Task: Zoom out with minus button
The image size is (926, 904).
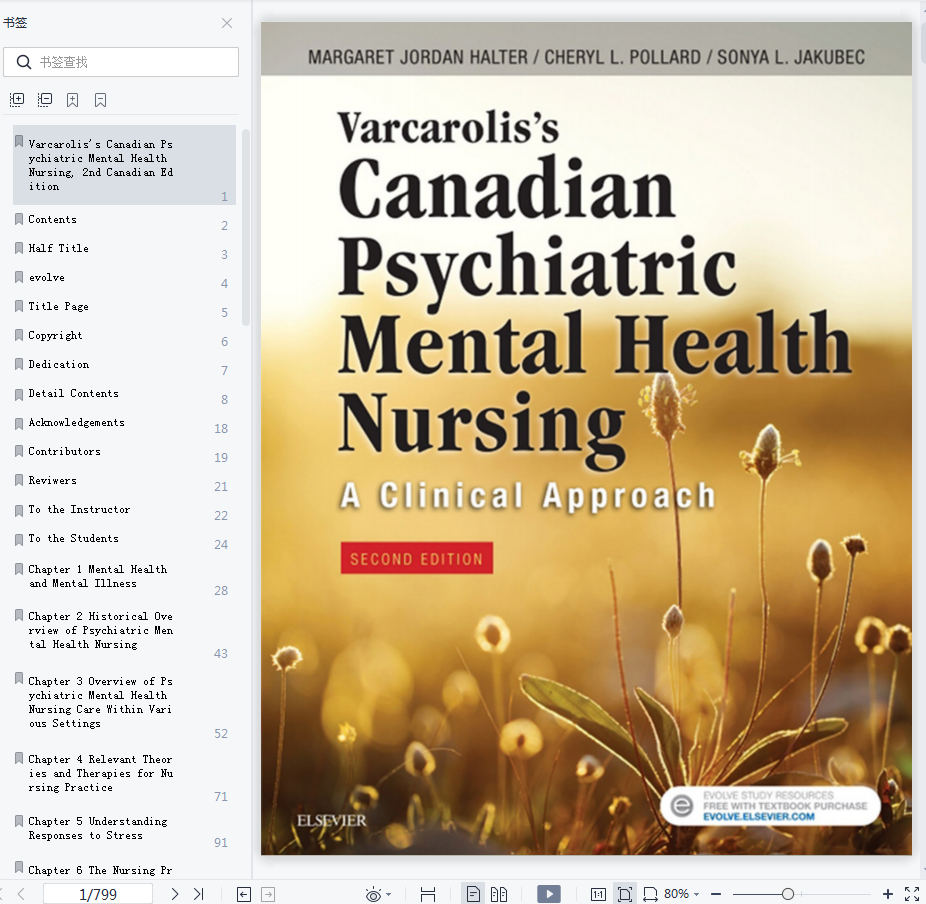Action: click(716, 895)
